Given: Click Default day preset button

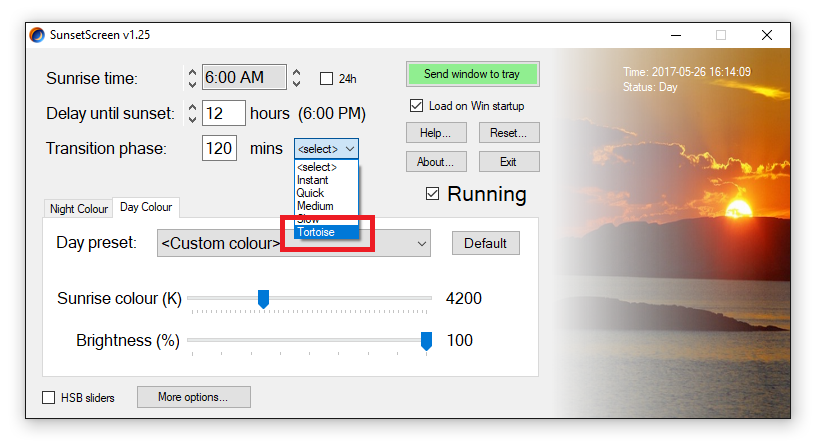Looking at the screenshot, I should coord(485,243).
